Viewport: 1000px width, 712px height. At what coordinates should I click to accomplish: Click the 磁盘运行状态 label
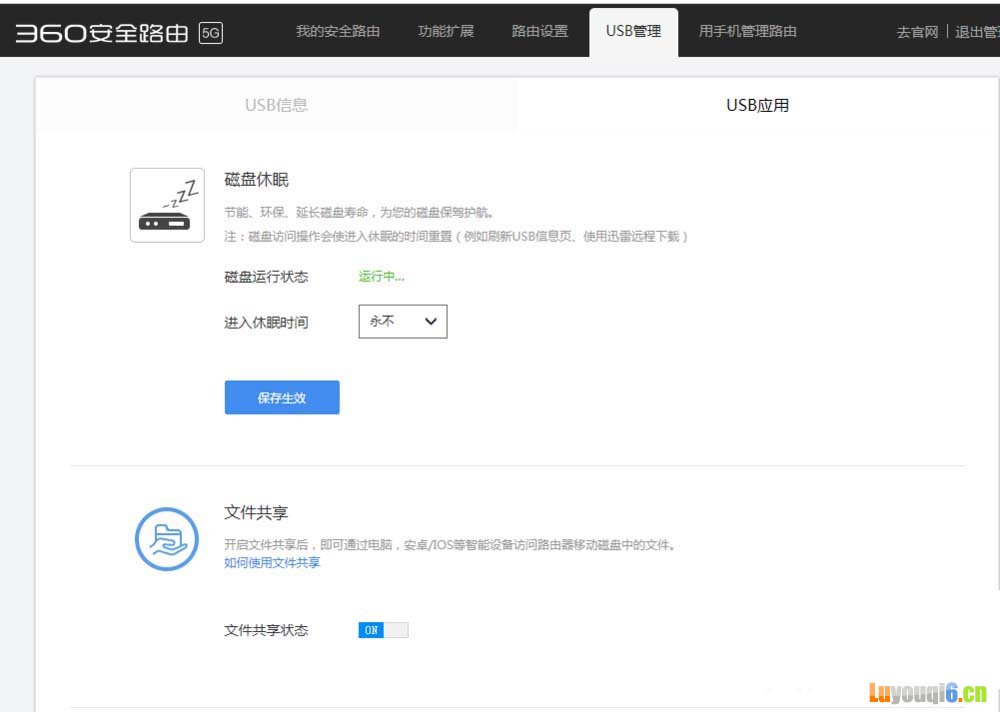[267, 277]
